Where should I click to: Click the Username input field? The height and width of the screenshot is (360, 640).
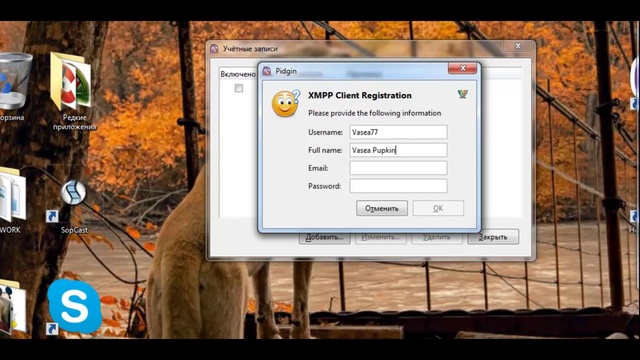pos(398,132)
